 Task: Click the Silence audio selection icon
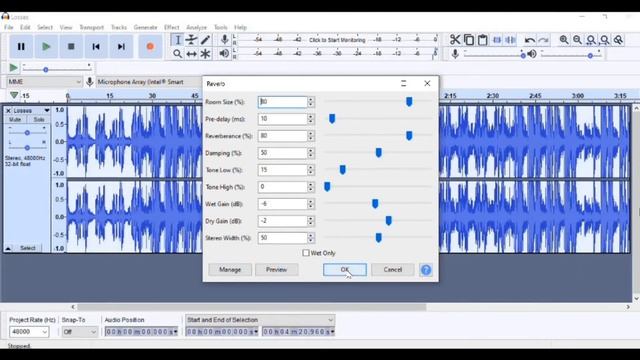coord(510,40)
